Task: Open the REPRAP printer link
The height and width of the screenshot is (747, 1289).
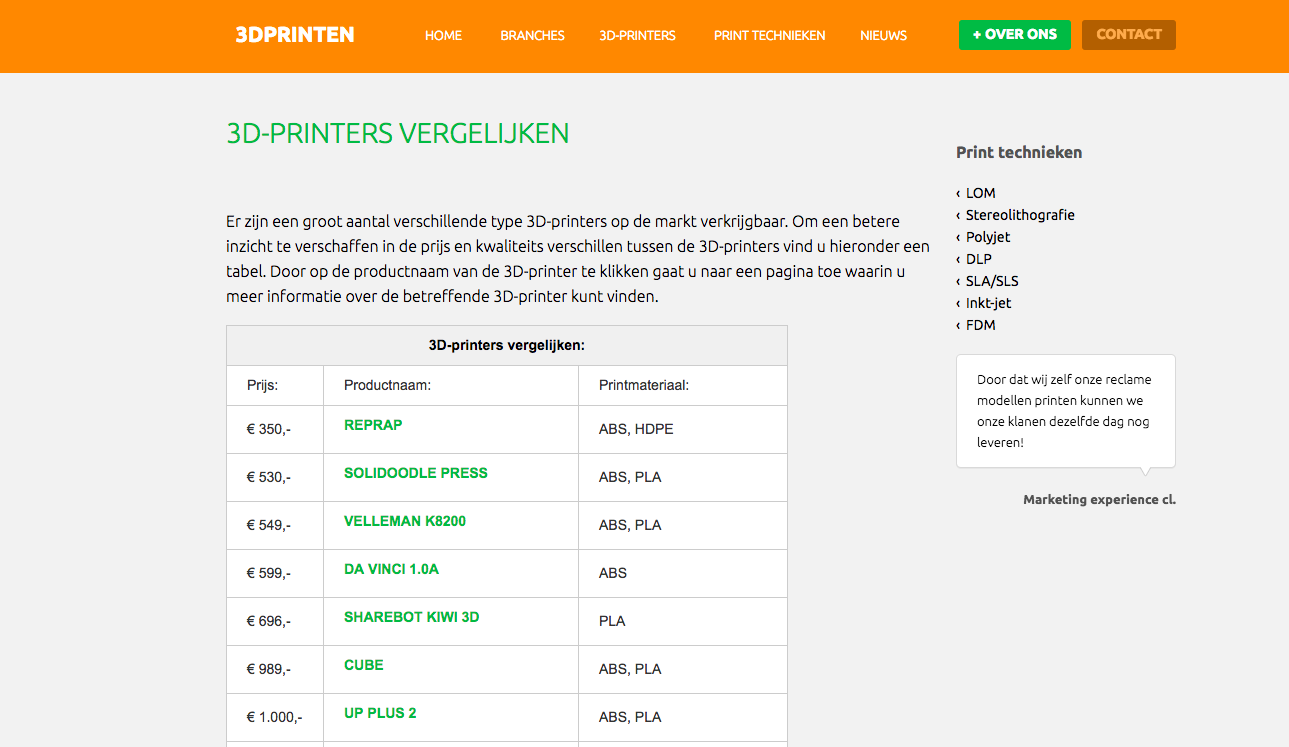Action: click(x=373, y=425)
